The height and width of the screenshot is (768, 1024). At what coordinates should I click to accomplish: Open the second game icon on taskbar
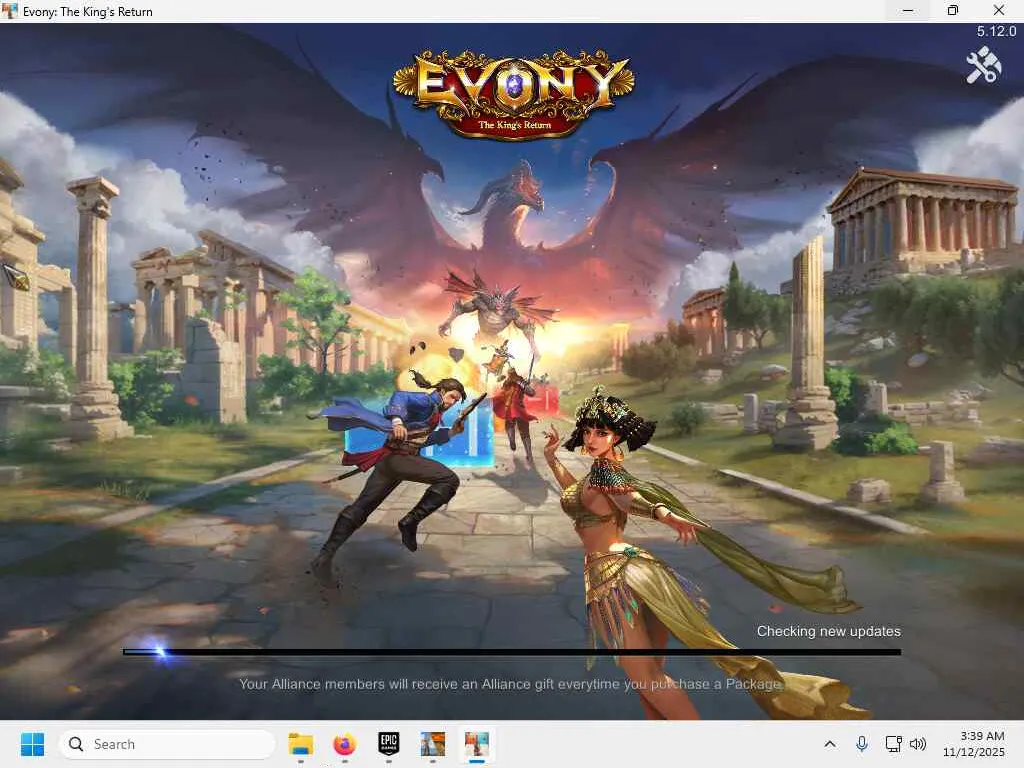click(x=433, y=744)
